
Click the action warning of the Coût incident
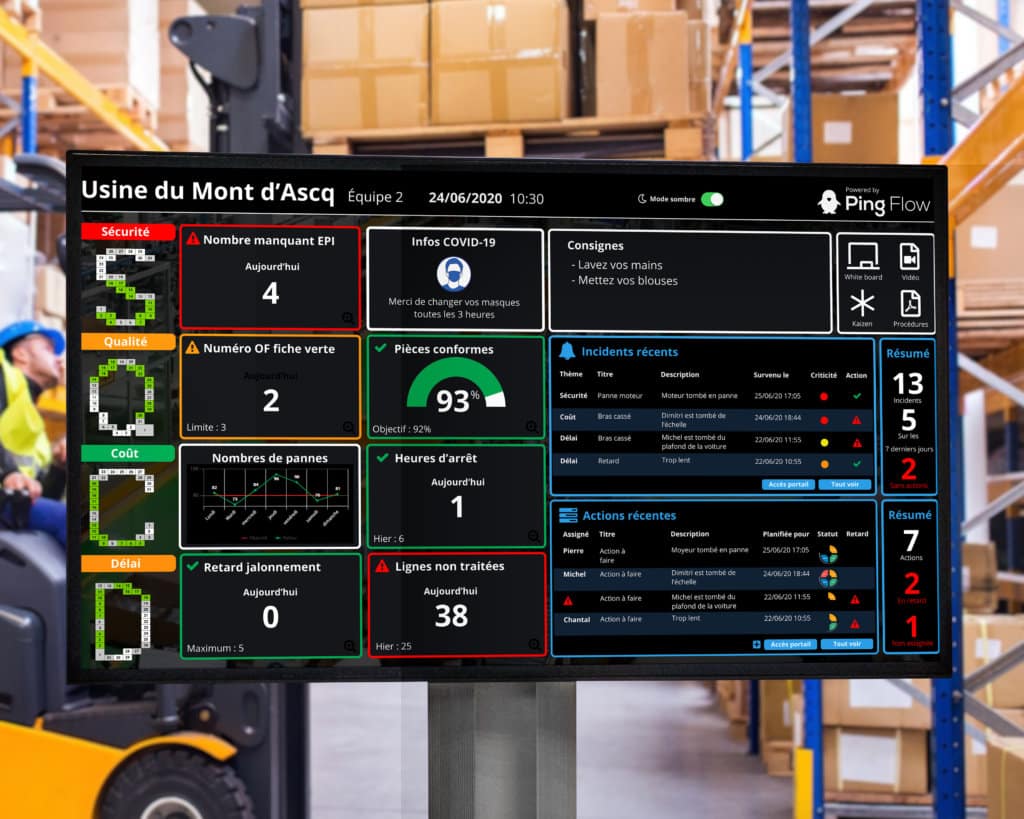click(857, 420)
